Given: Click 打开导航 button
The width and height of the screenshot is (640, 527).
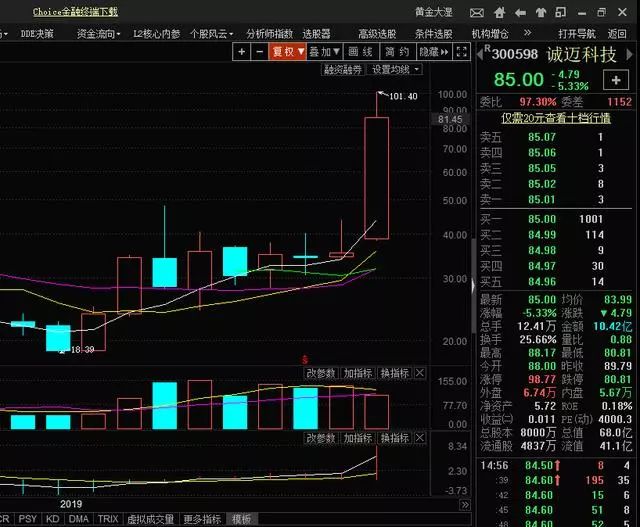Looking at the screenshot, I should click(577, 34).
